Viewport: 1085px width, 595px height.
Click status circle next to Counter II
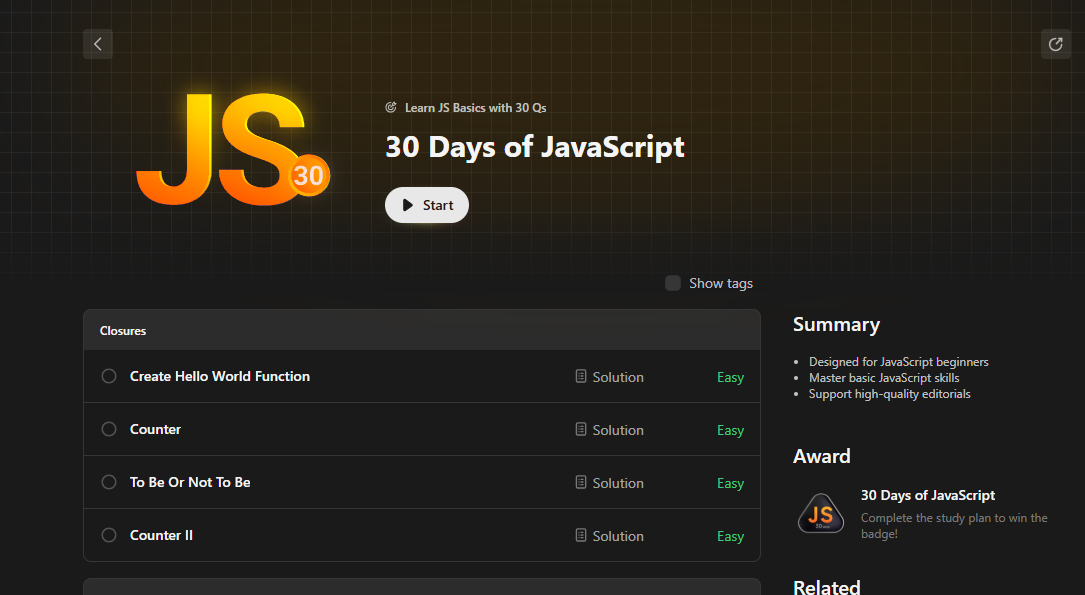tap(109, 535)
